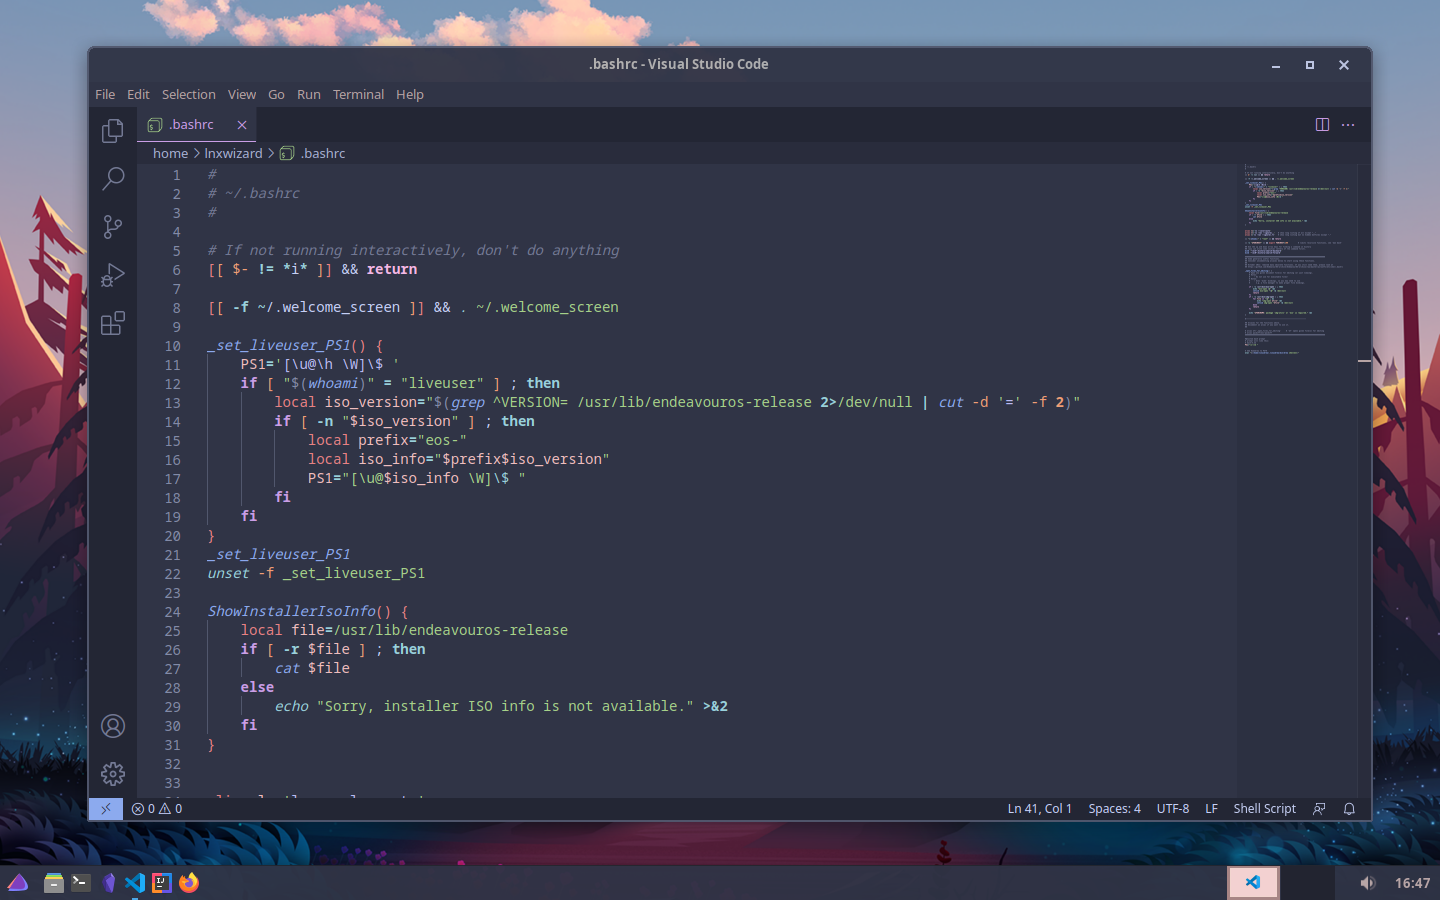Click the "whoami" command on line 12

click(333, 383)
